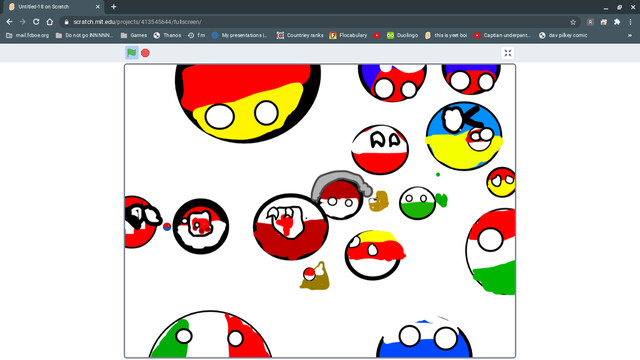The image size is (640, 360).
Task: Open the Countriey ranks bookmark
Action: pos(300,36)
